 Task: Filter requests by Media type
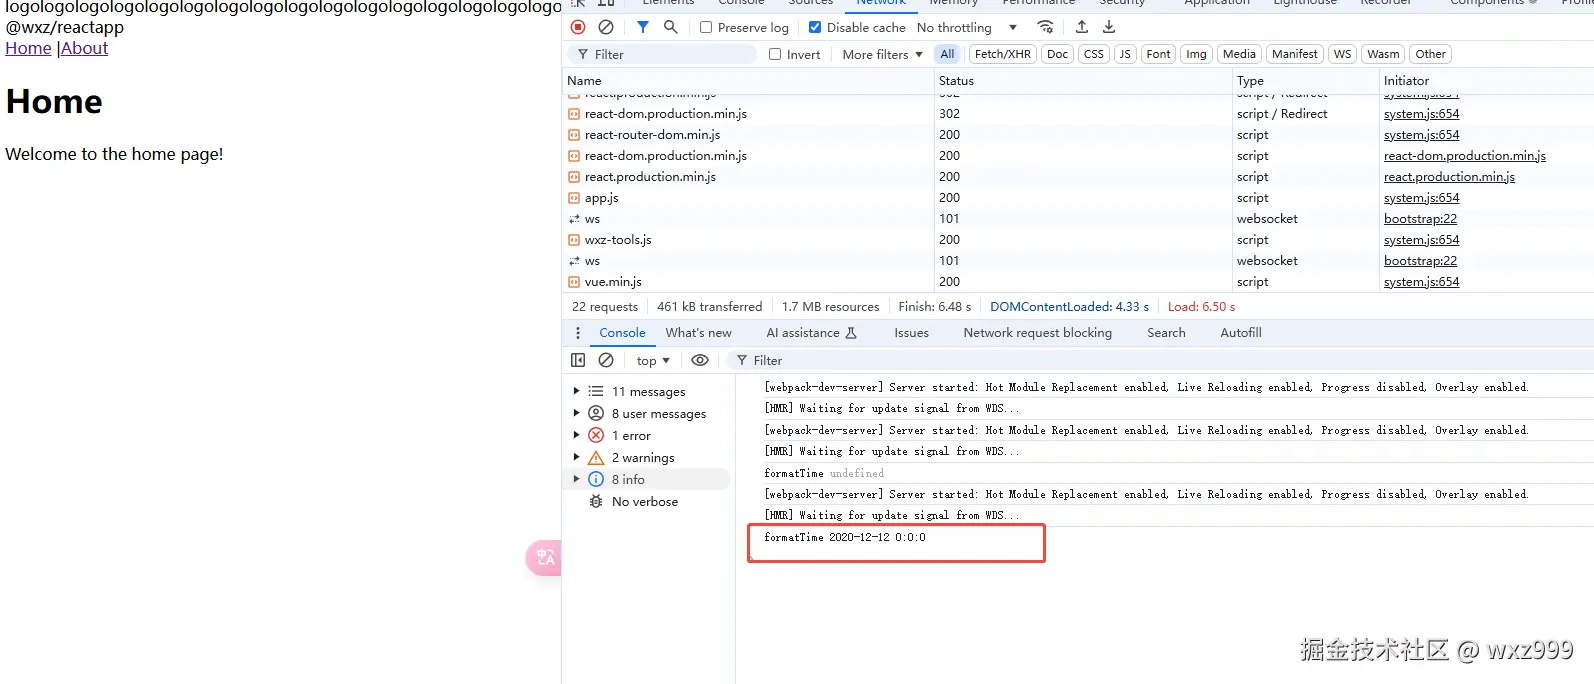pos(1239,54)
